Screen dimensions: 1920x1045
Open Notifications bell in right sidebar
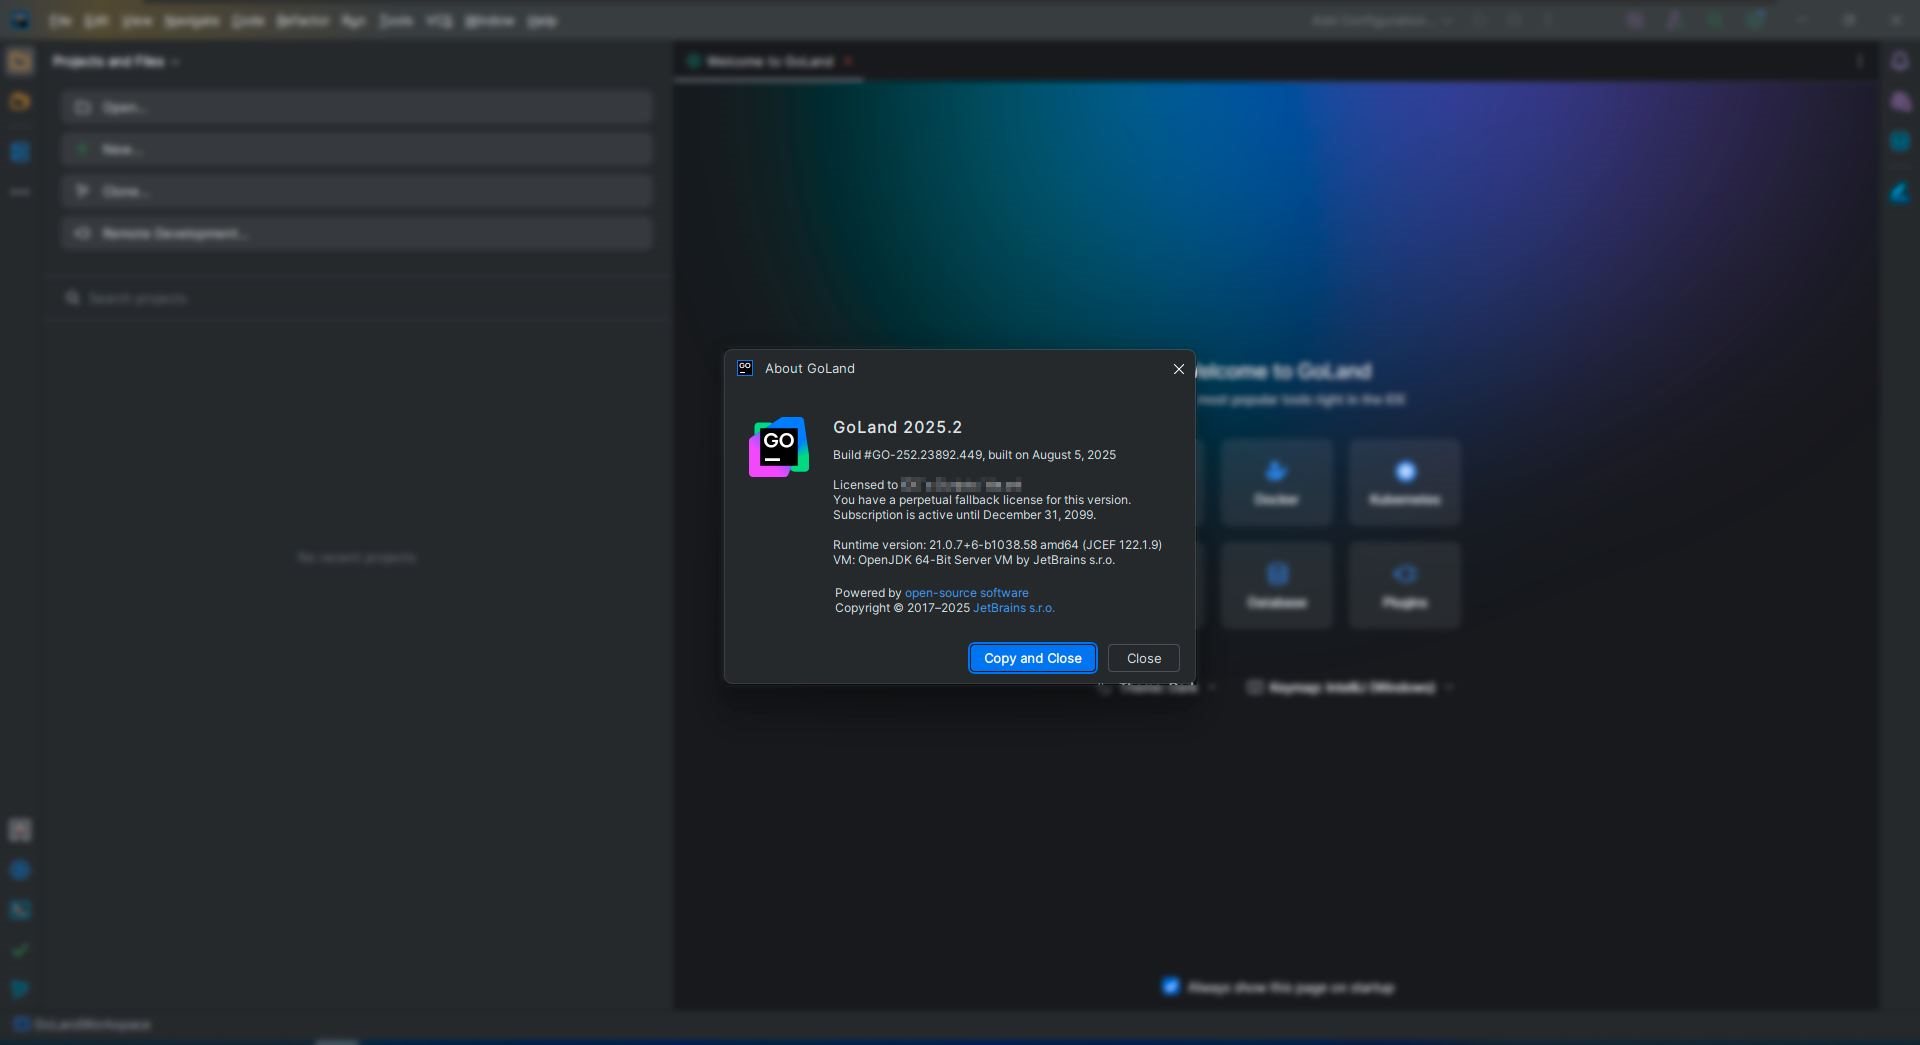(1900, 61)
